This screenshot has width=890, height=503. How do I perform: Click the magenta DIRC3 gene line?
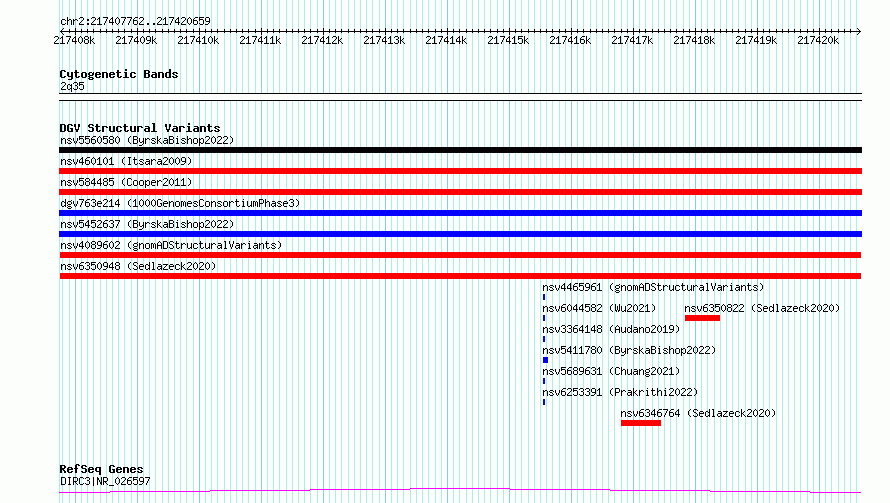[460, 491]
